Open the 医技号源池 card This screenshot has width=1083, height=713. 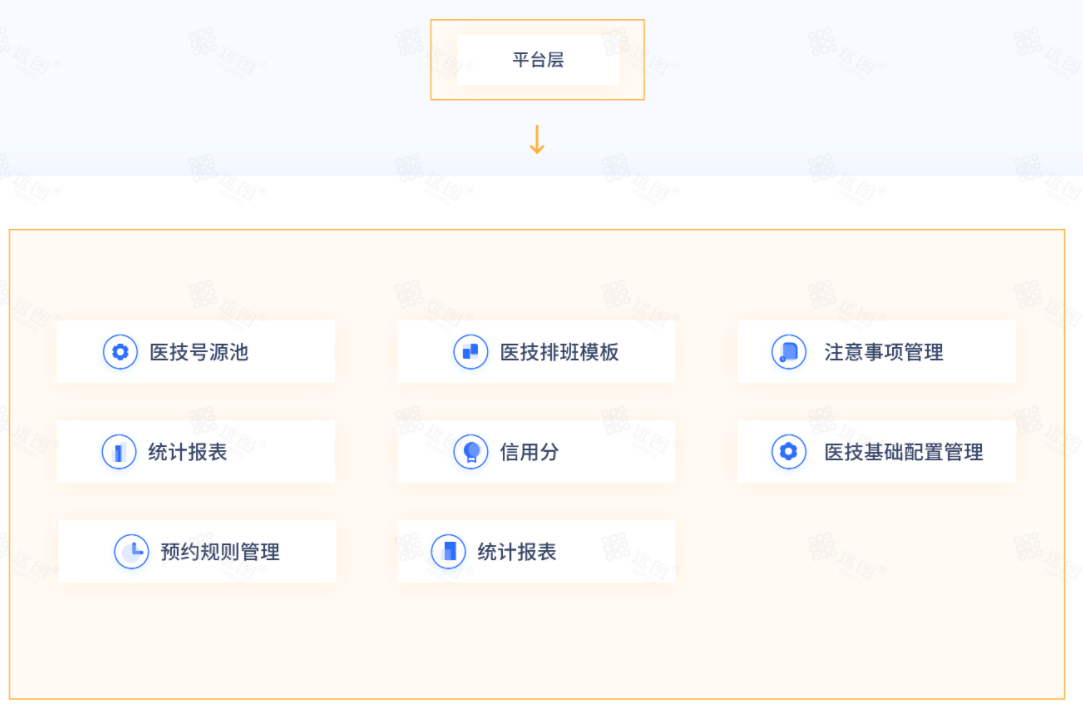click(195, 352)
